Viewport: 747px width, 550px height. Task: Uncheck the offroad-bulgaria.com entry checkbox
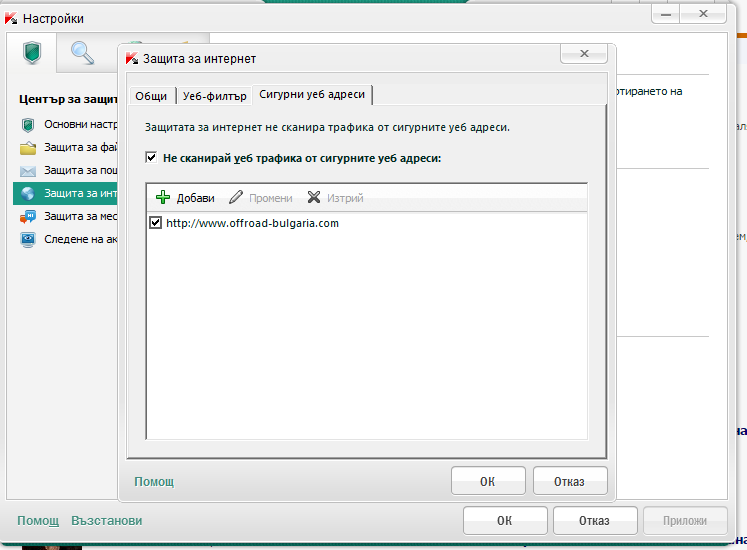click(x=155, y=223)
